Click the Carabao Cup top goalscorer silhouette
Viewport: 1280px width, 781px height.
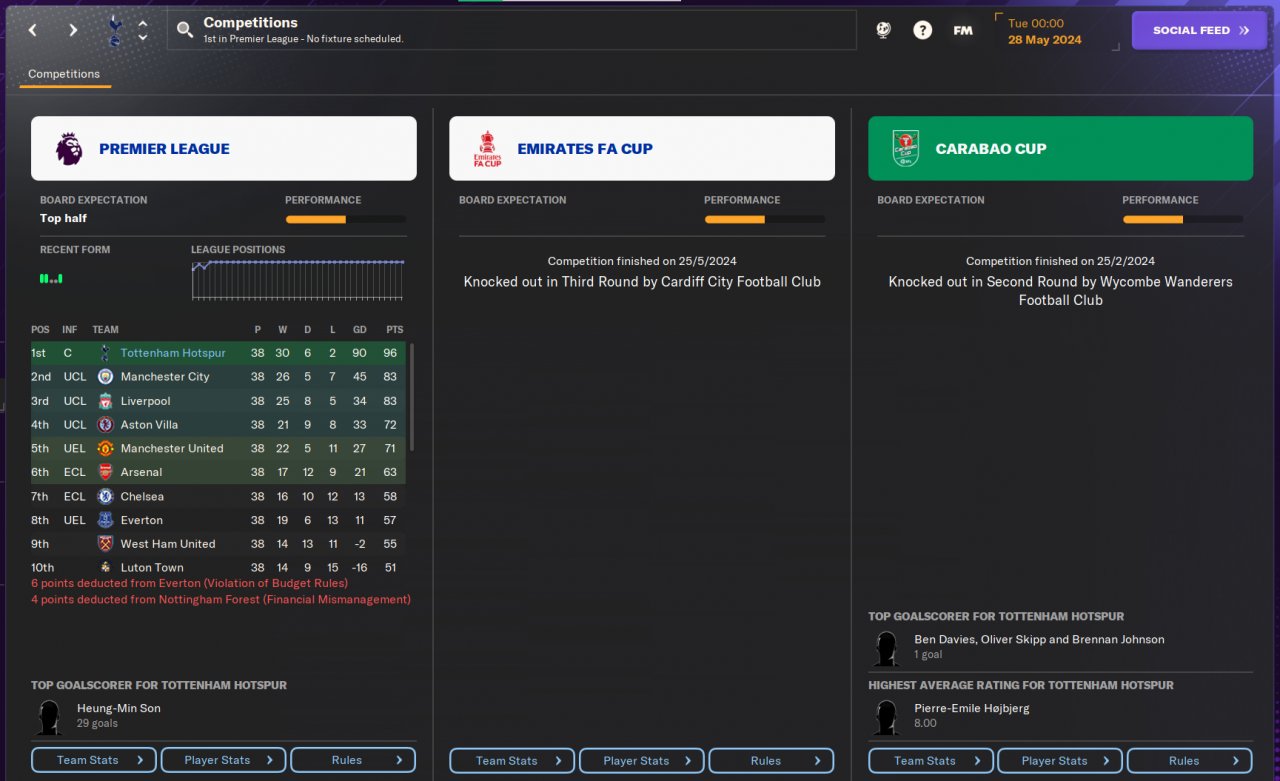pos(886,648)
